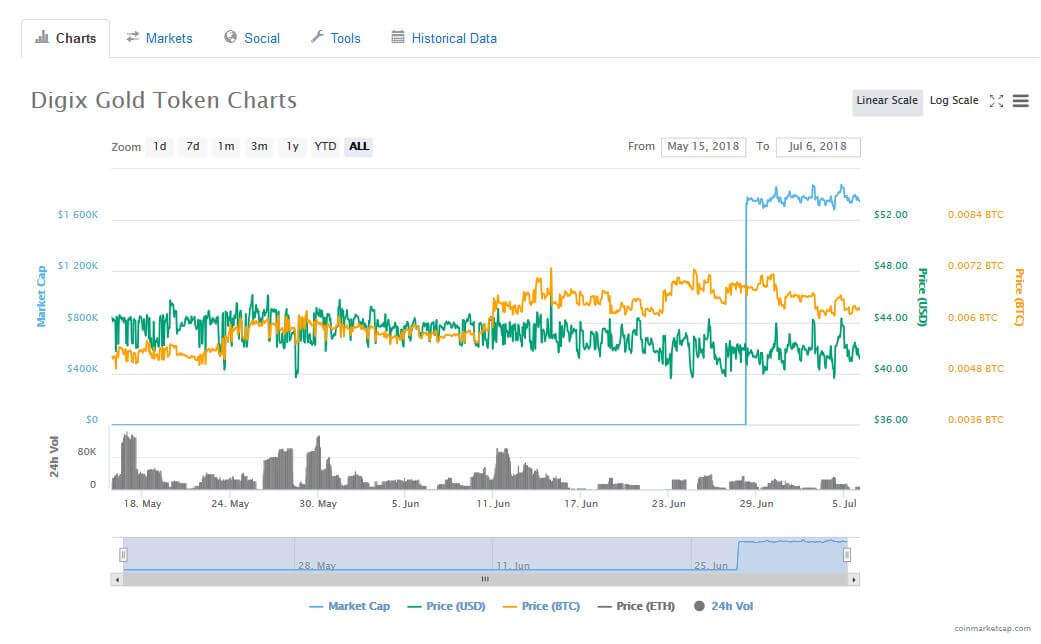Switch to the Tools tab
The image size is (1041, 644).
(336, 39)
